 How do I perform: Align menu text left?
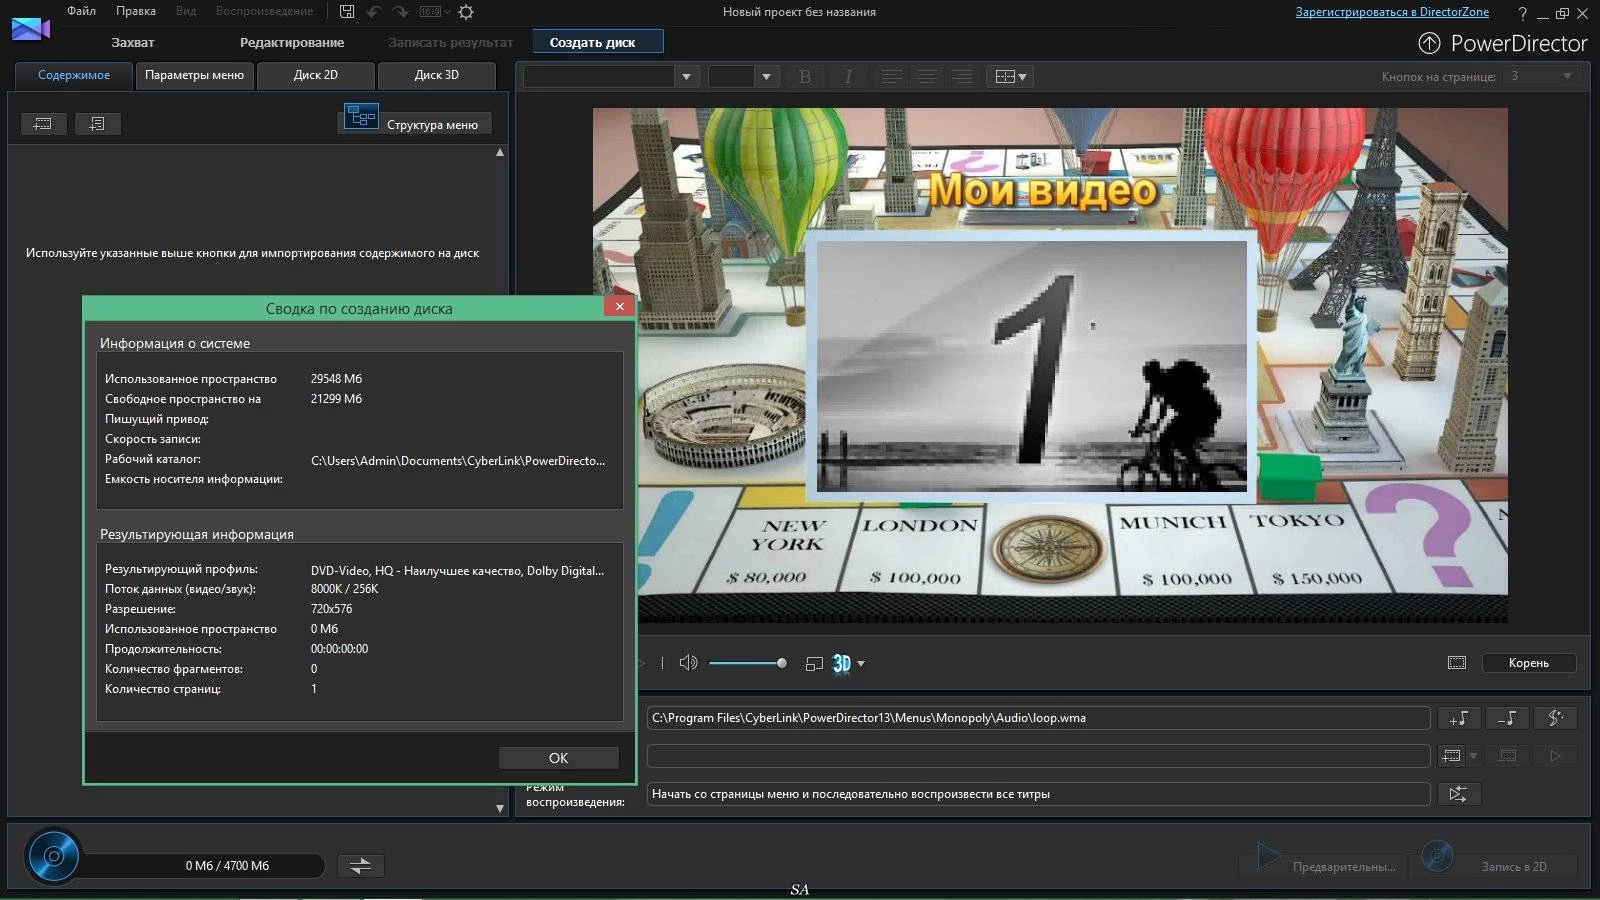(x=891, y=76)
